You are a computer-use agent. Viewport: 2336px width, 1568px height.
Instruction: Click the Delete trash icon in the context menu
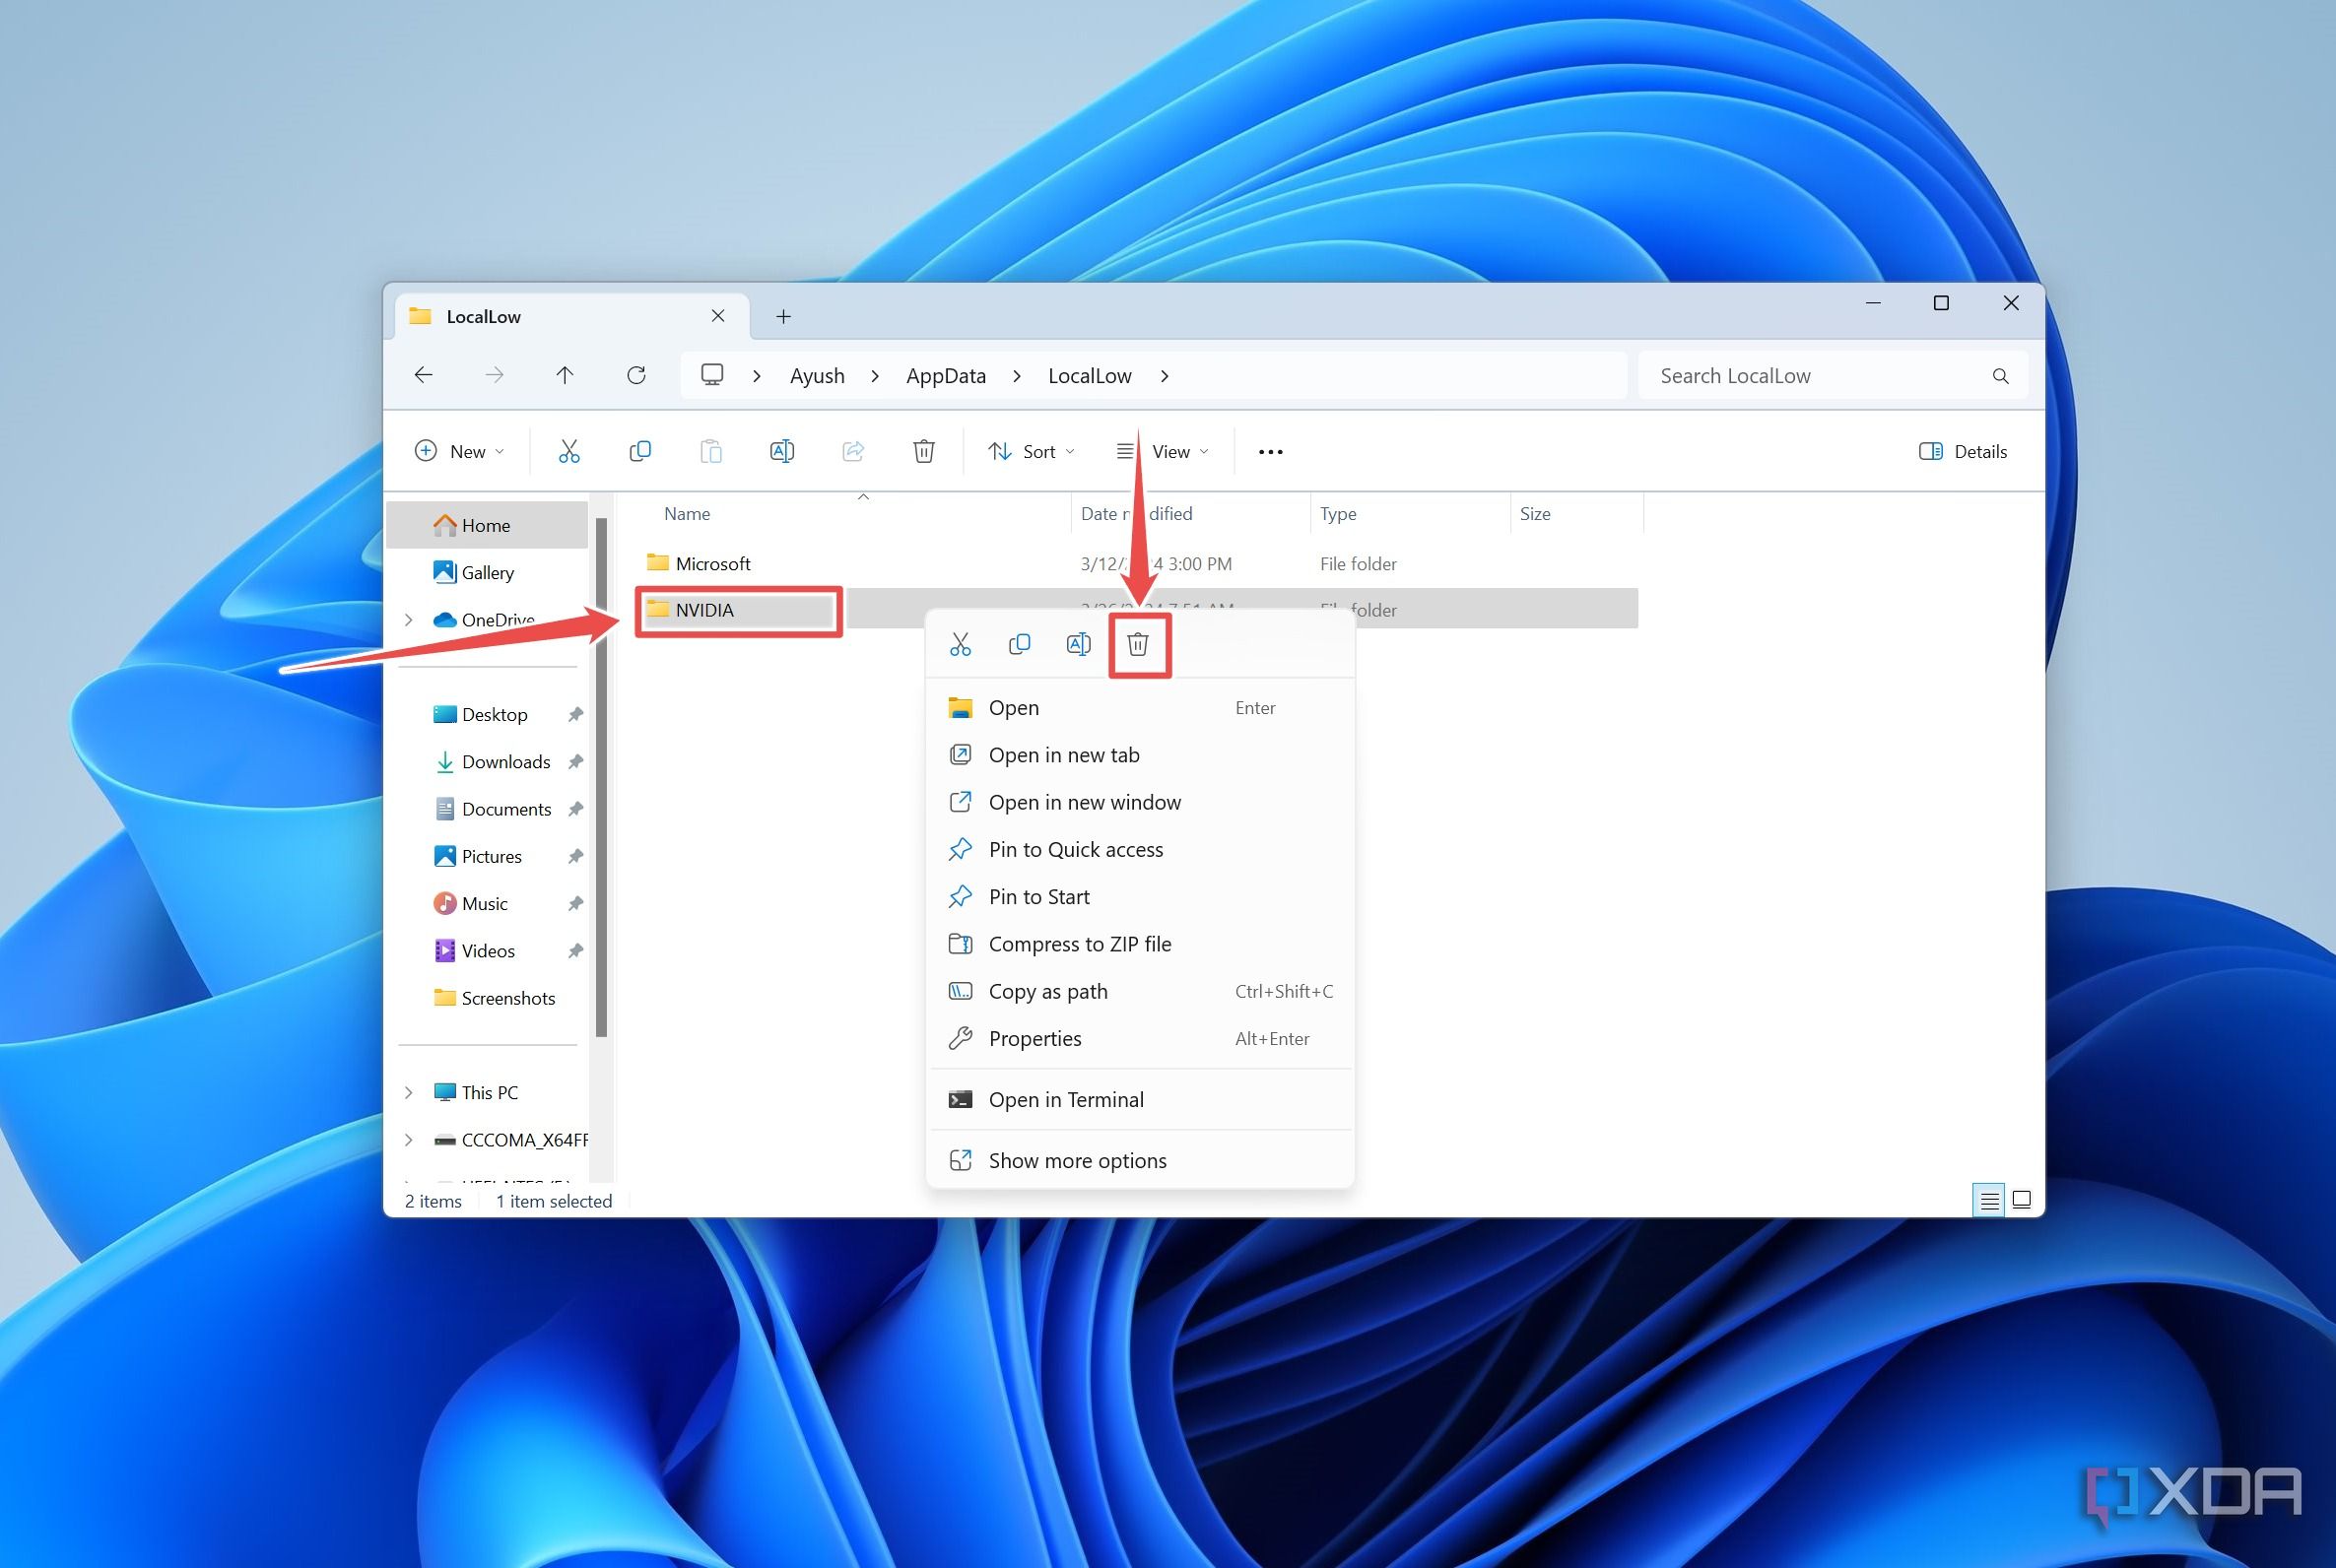(1140, 645)
